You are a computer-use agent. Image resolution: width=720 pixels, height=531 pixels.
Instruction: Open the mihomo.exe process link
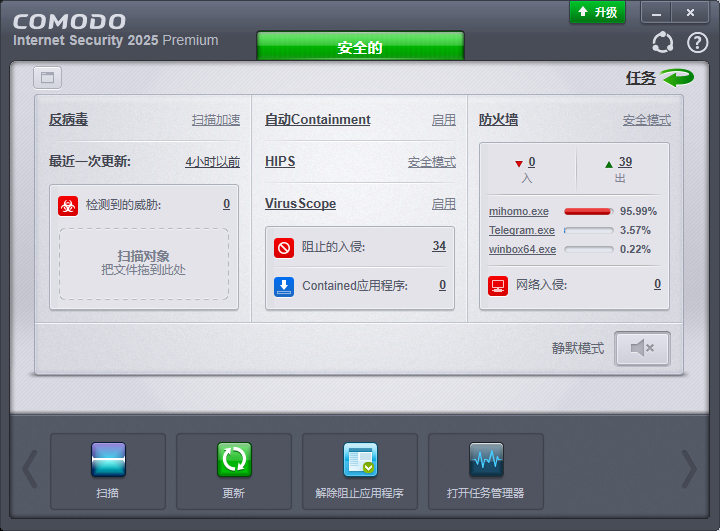click(x=518, y=211)
